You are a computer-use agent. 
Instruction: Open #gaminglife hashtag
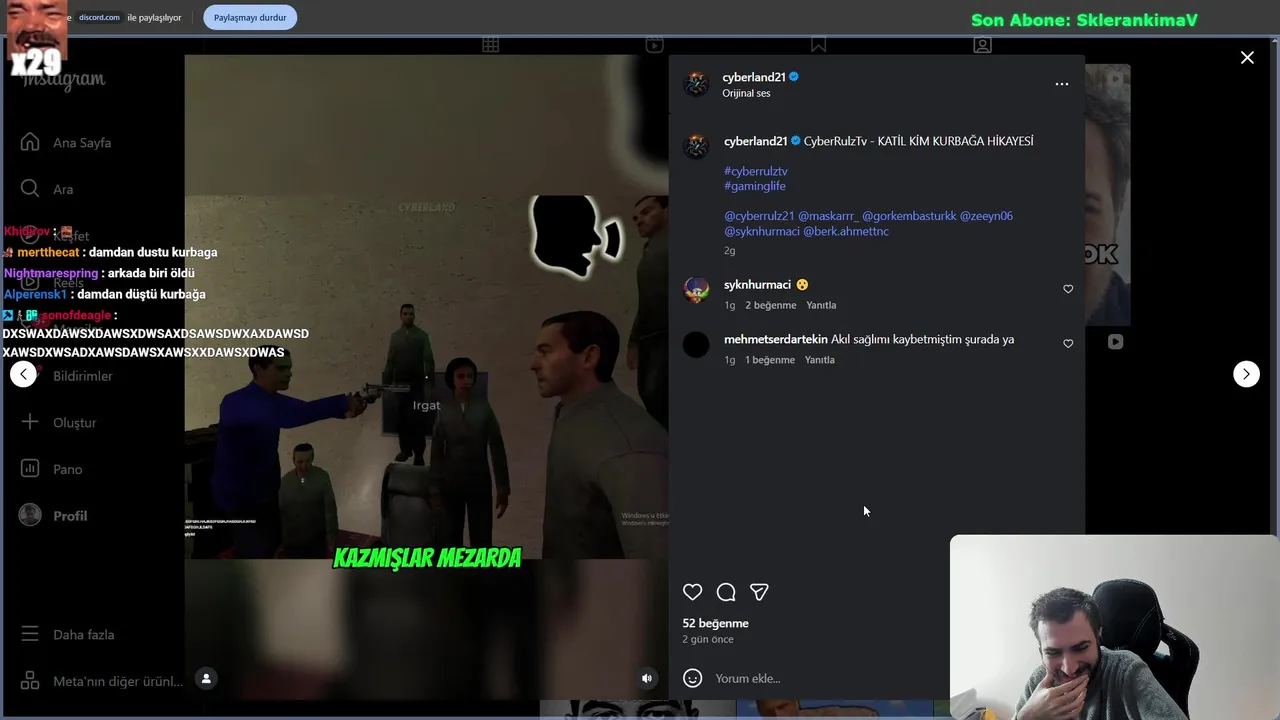755,186
